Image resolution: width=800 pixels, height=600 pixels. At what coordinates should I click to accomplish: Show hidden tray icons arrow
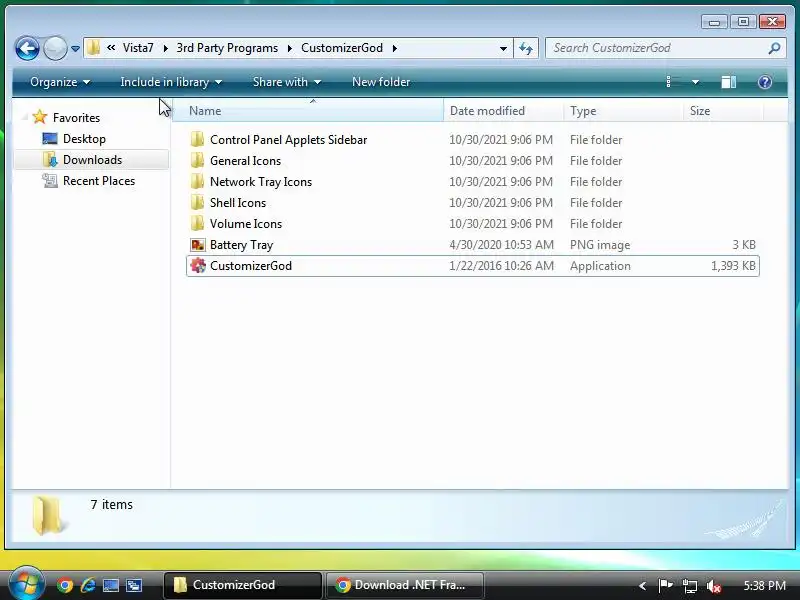point(643,586)
